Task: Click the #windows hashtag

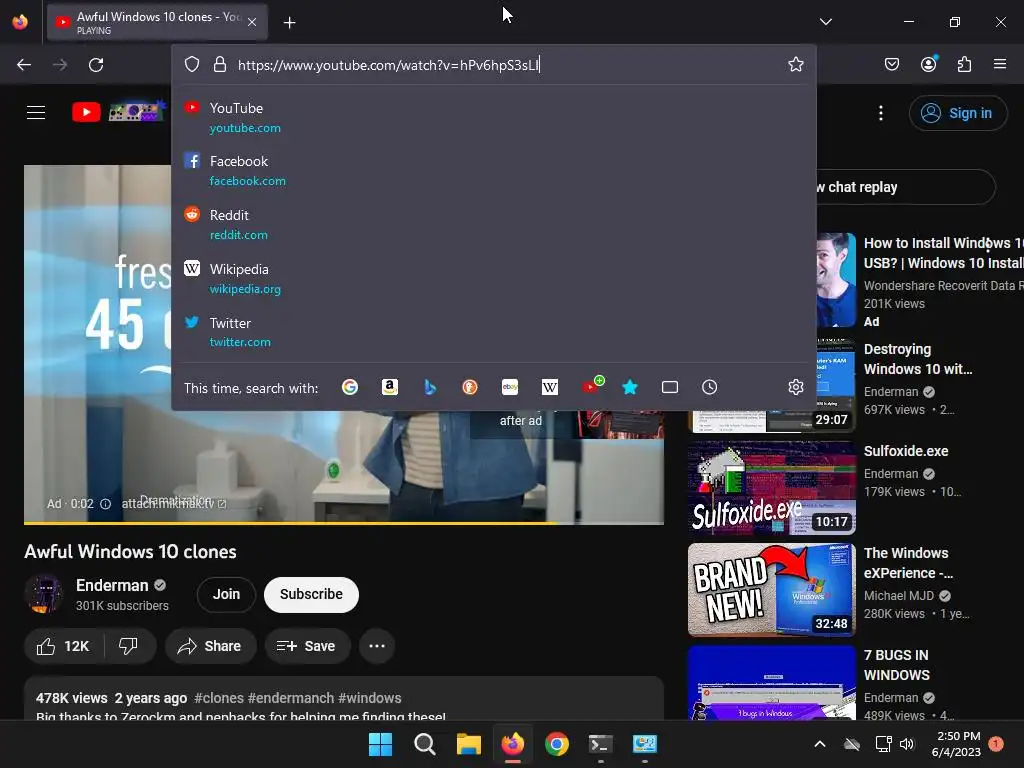Action: coord(370,697)
